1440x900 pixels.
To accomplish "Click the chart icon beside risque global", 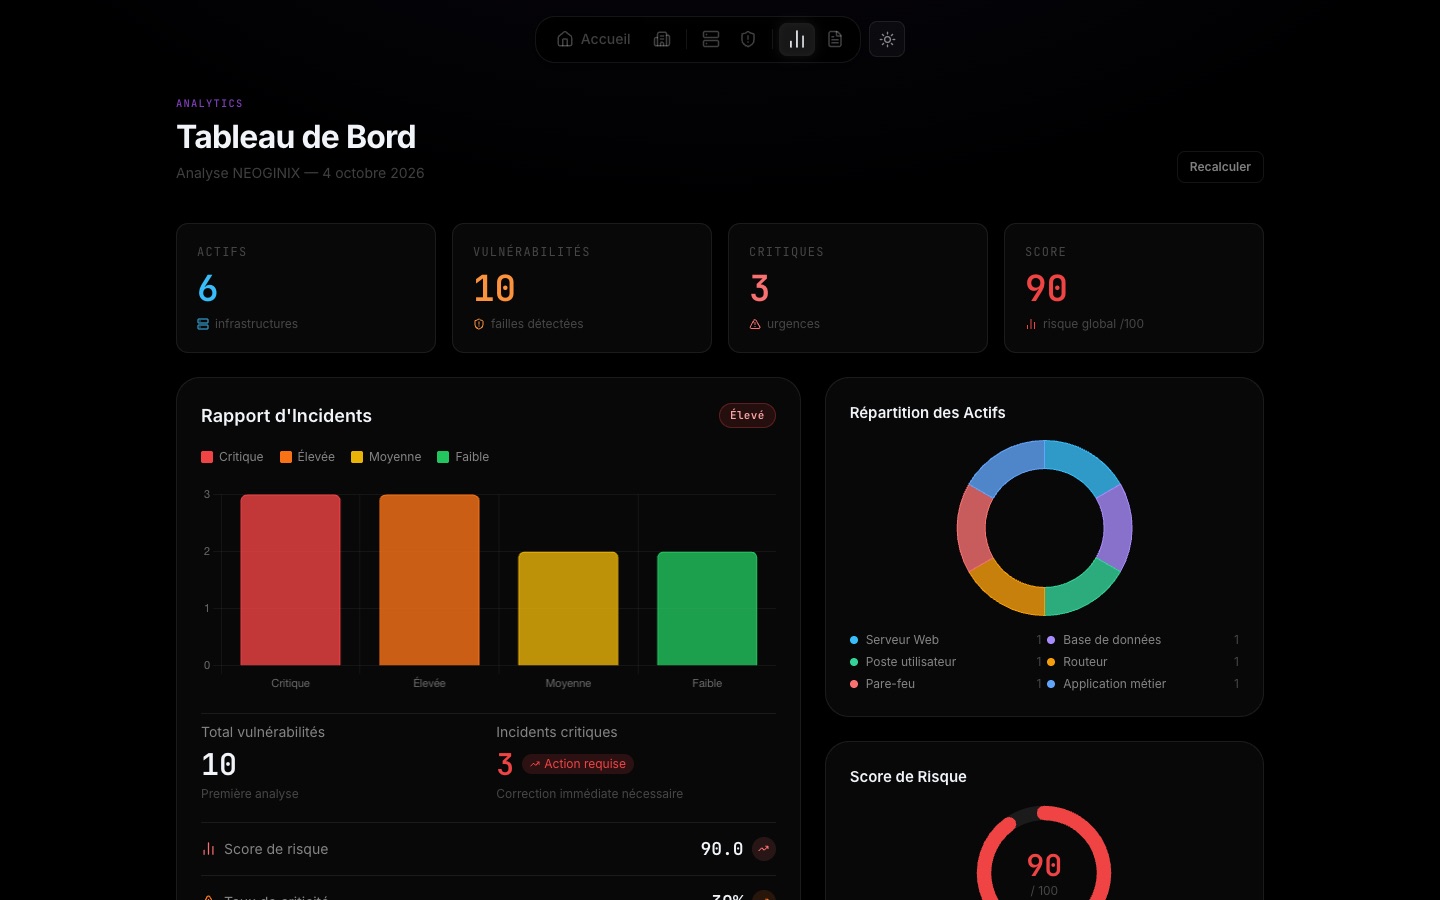I will pos(1031,324).
